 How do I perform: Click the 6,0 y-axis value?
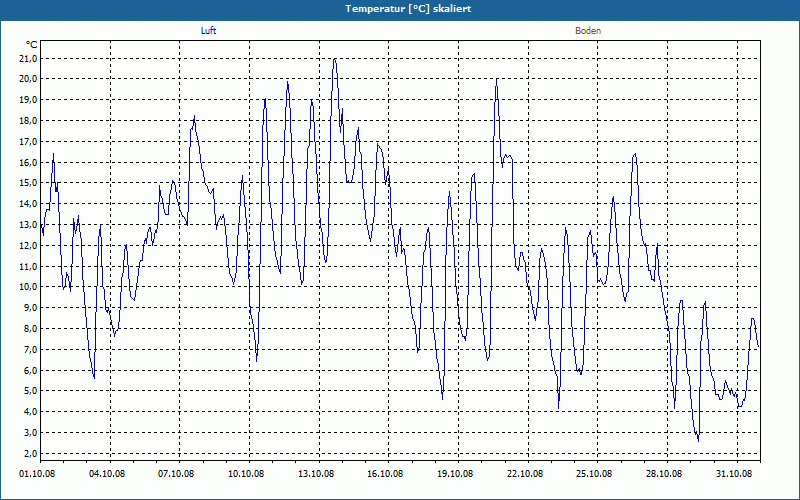coord(30,370)
